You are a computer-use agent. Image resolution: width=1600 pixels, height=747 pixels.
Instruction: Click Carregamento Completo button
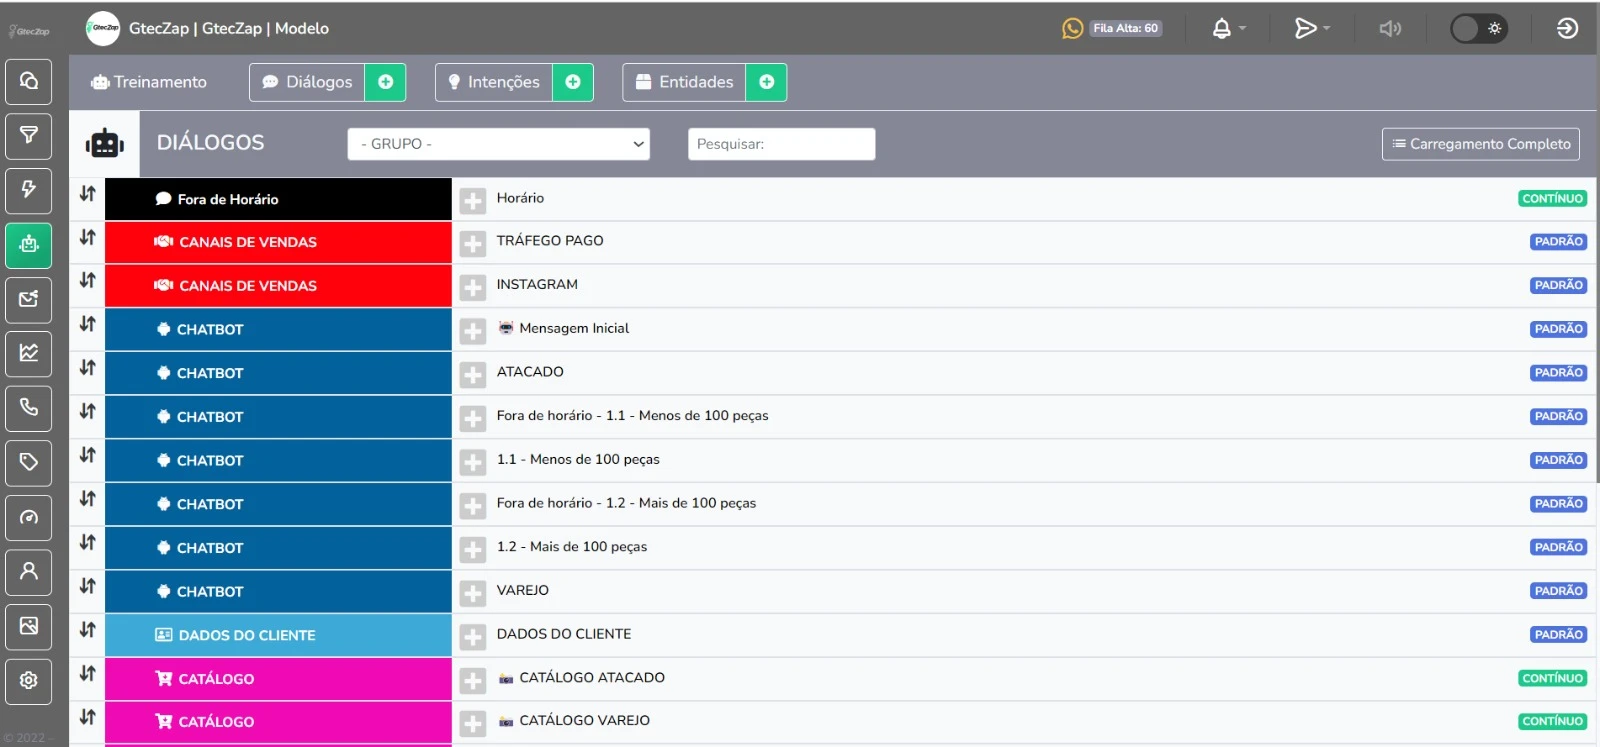click(x=1481, y=144)
